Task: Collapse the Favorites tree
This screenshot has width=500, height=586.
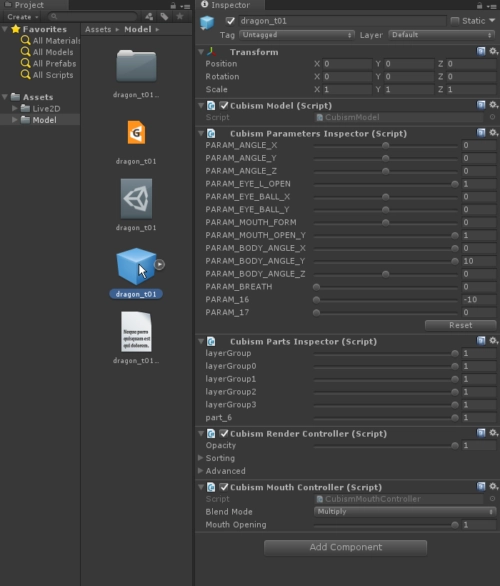Action: coord(4,29)
